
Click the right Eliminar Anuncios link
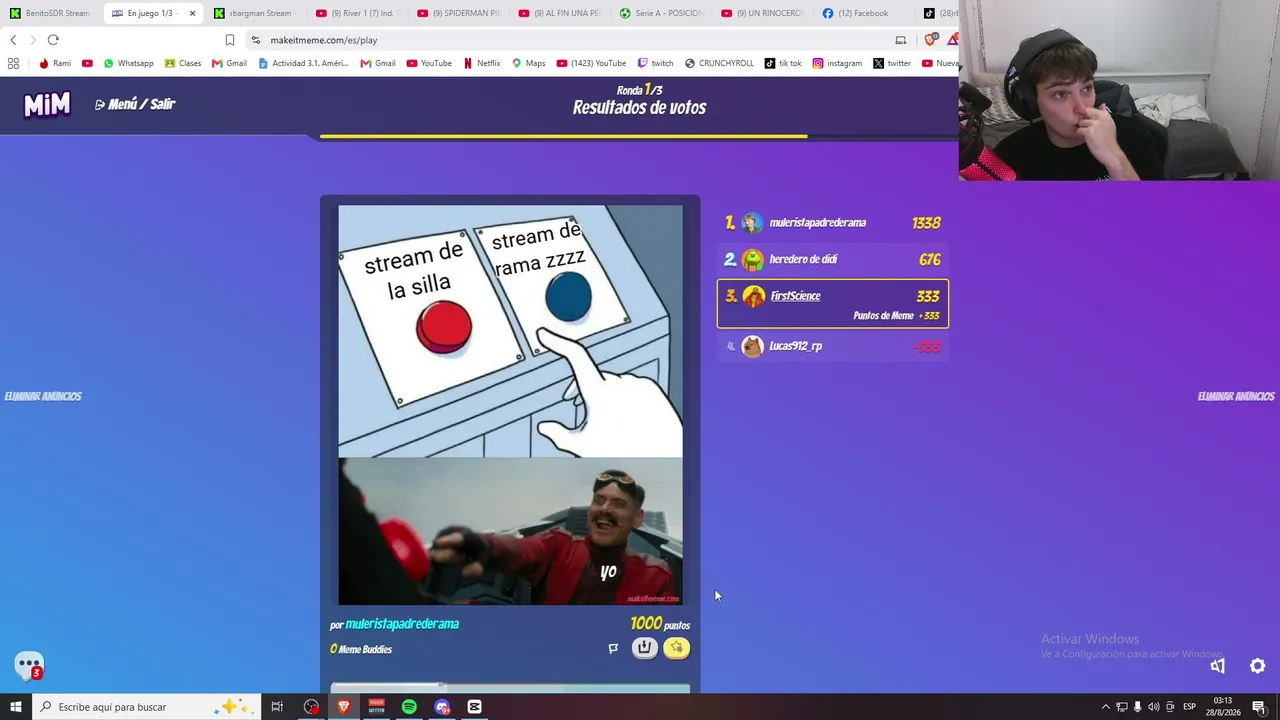[x=1236, y=397]
